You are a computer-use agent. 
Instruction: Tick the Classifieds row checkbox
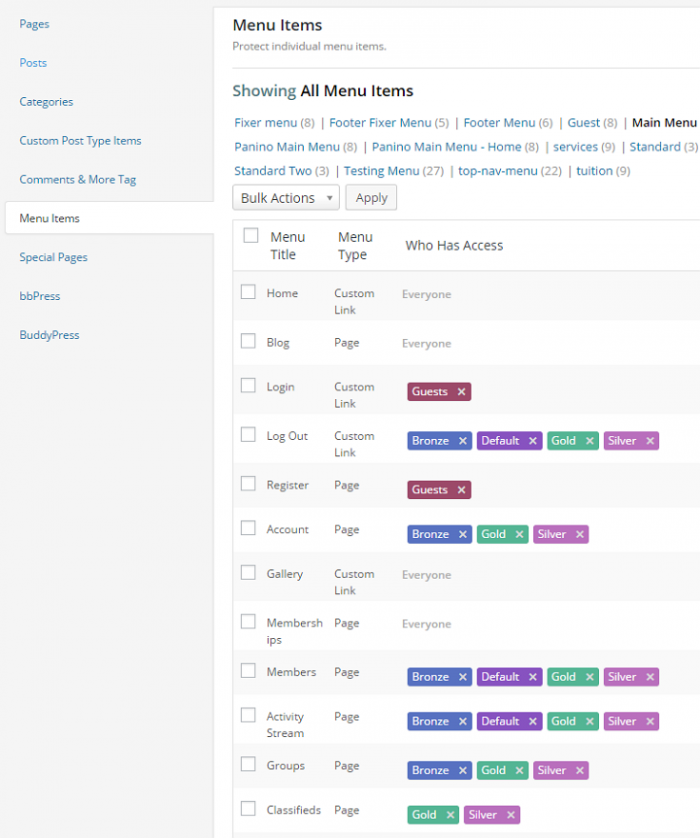[248, 809]
